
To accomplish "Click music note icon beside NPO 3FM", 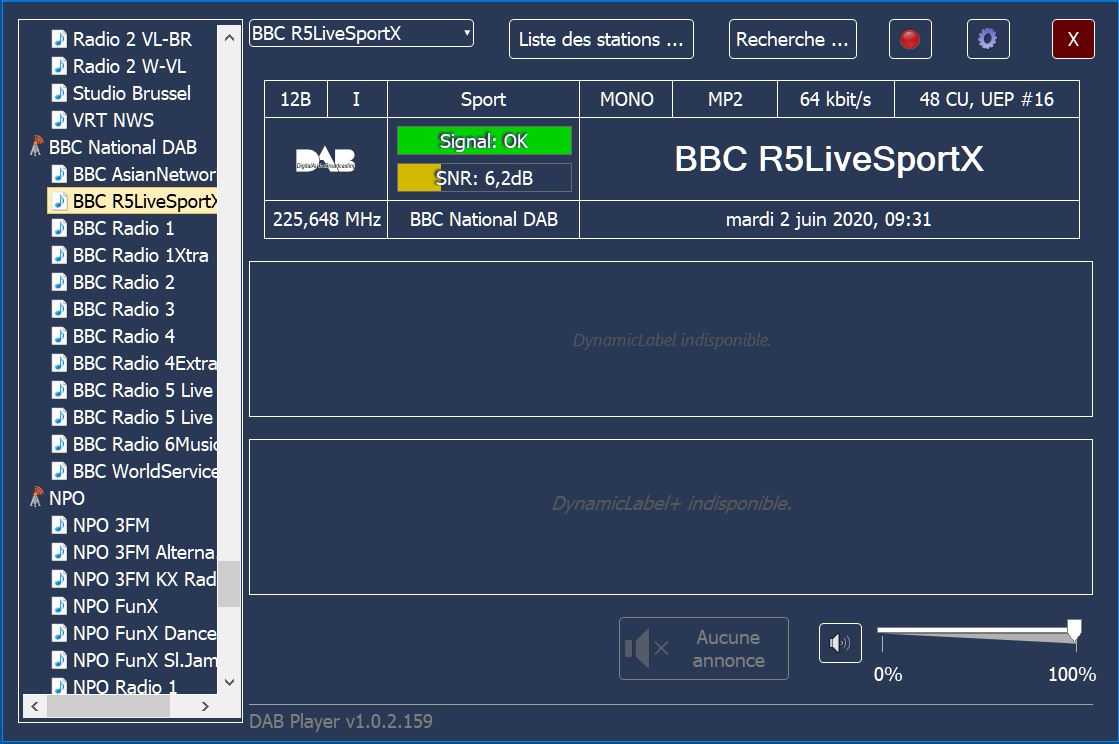I will point(60,525).
